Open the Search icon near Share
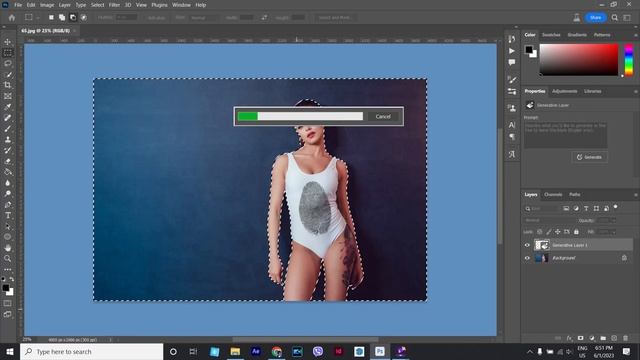The image size is (640, 360). [x=615, y=18]
